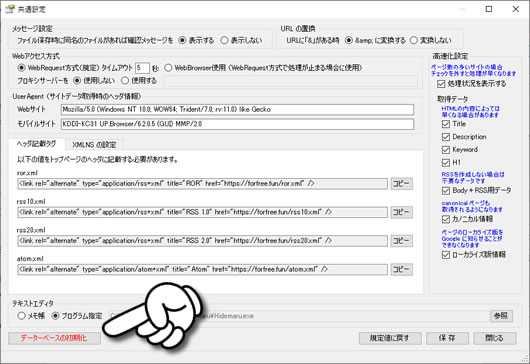The width and height of the screenshot is (530, 364).
Task: Switch to the XMLNS の設定 tab
Action: (x=94, y=145)
